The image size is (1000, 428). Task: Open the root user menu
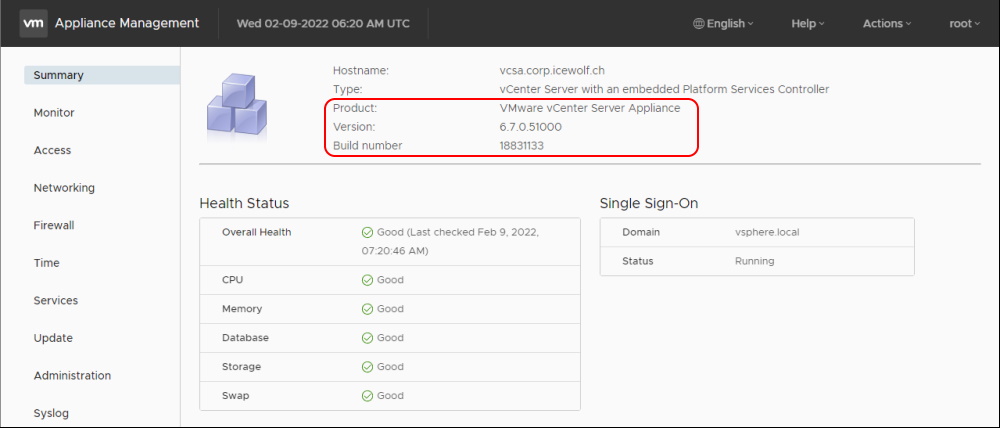[x=965, y=24]
